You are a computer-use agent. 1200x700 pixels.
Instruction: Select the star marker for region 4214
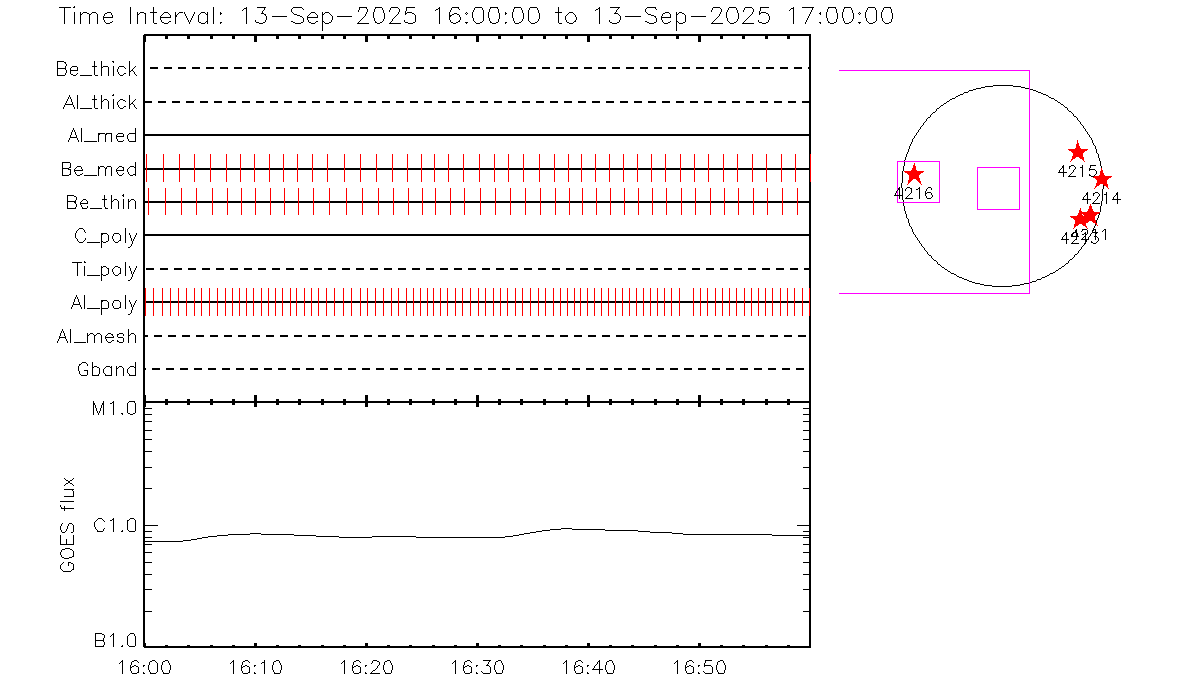[x=1102, y=180]
